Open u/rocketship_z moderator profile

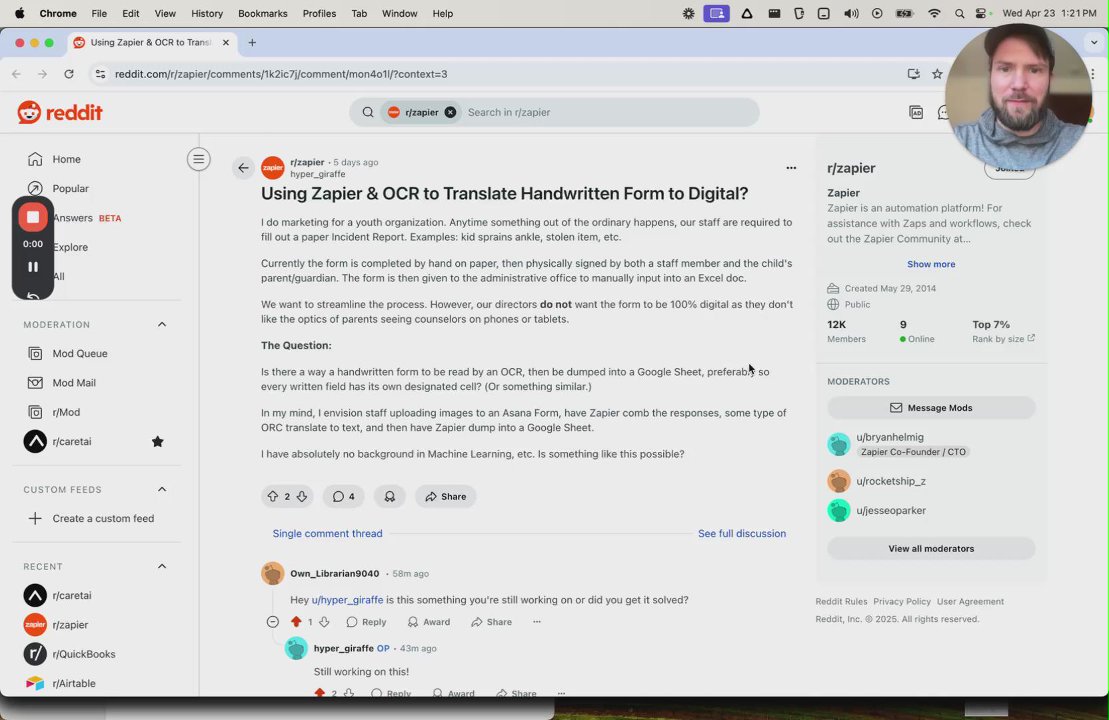(890, 481)
